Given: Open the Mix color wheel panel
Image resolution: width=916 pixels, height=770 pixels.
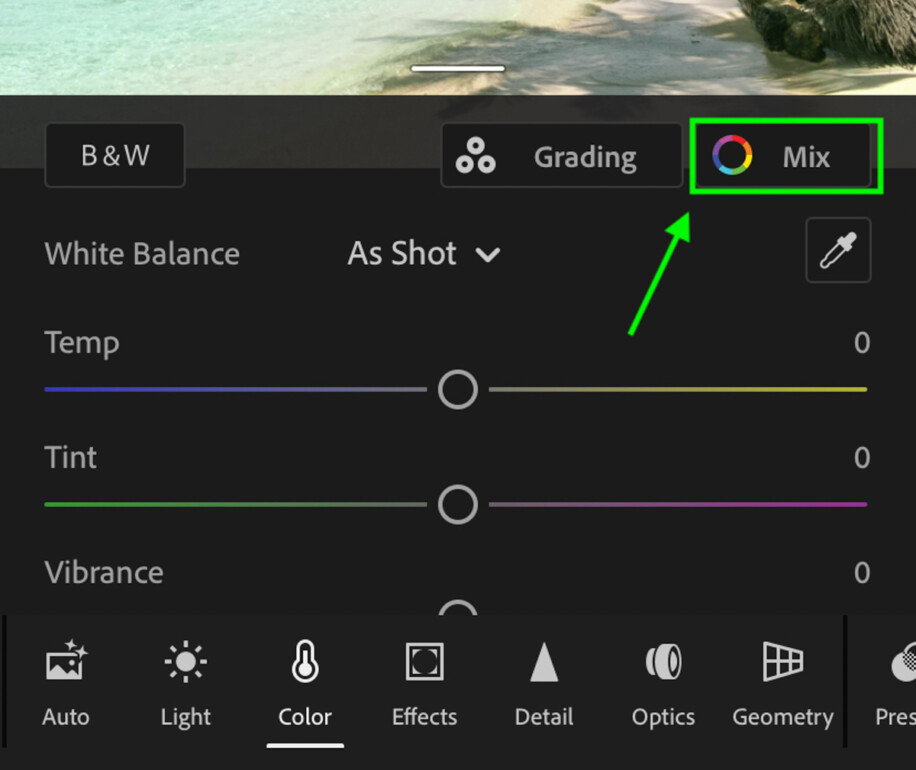Looking at the screenshot, I should pos(785,156).
